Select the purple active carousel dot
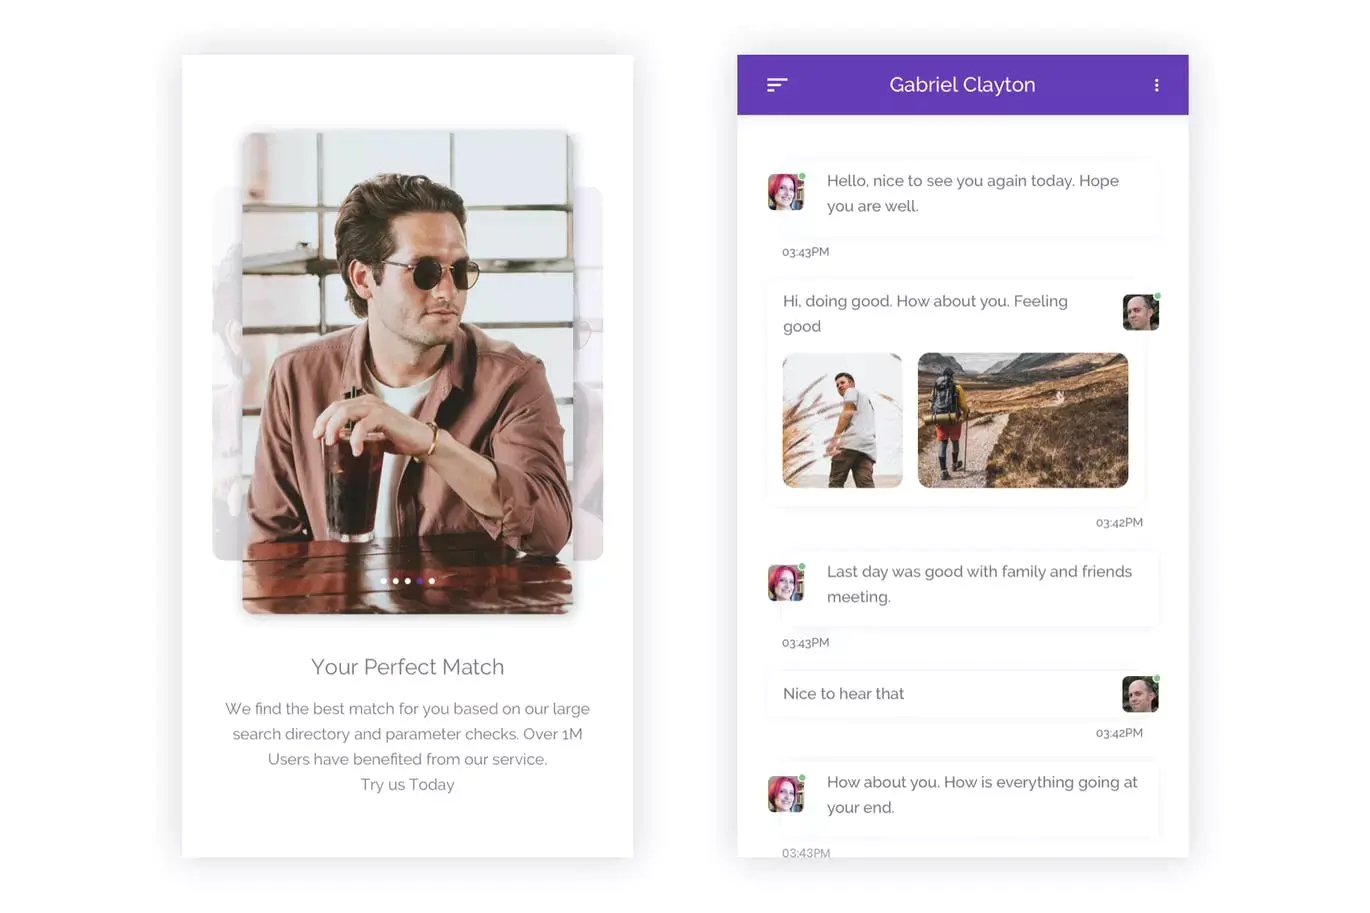1370x913 pixels. [419, 581]
